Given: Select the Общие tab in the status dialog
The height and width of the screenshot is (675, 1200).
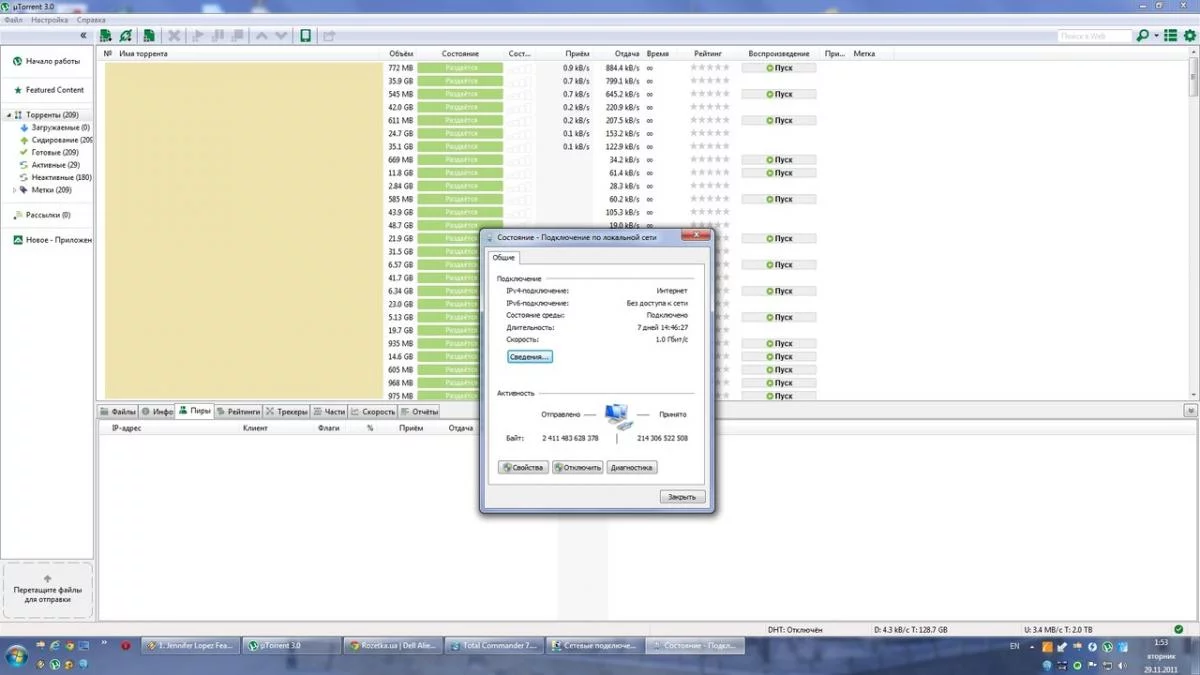Looking at the screenshot, I should tap(504, 258).
